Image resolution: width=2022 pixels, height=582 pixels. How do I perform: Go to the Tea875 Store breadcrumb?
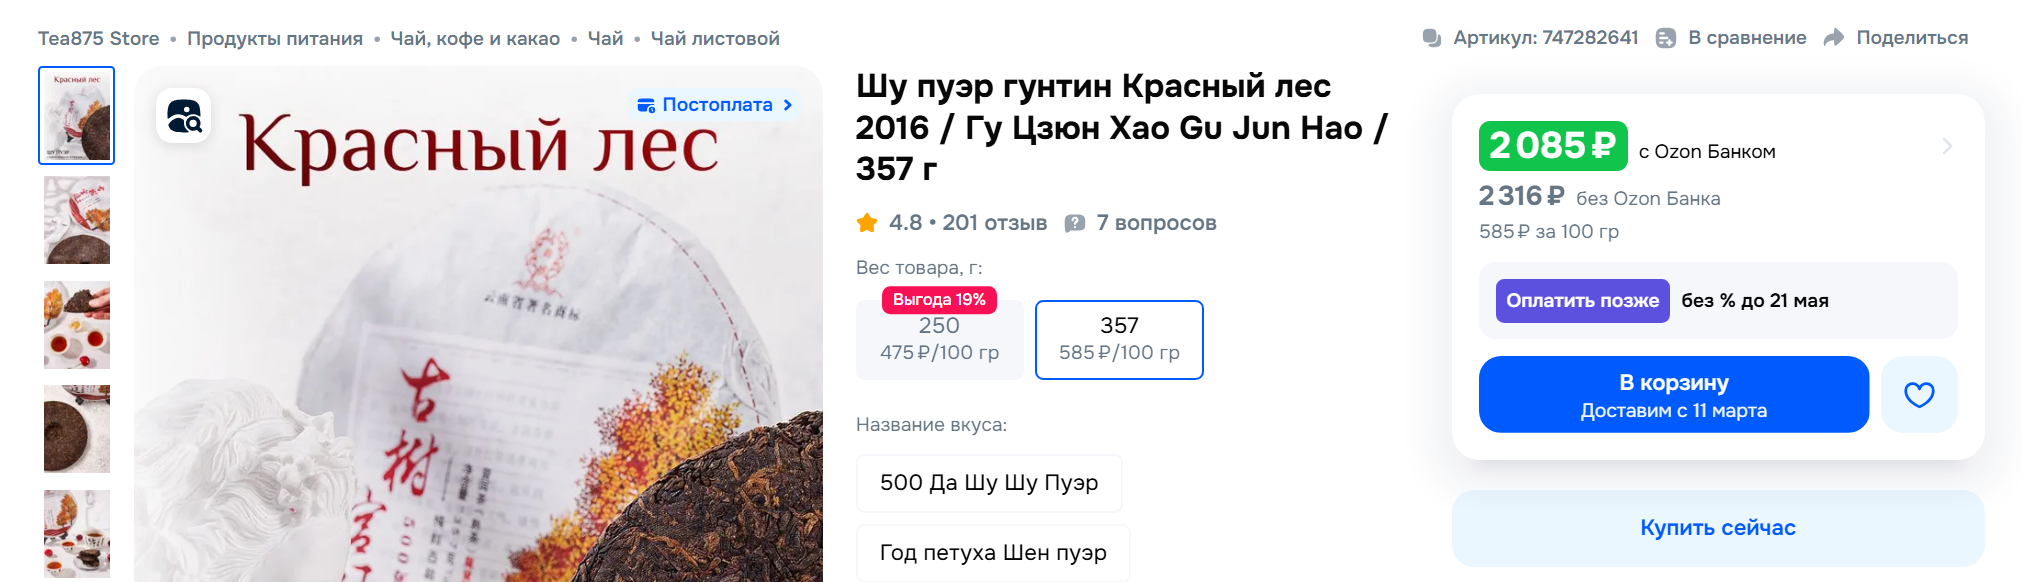tap(99, 38)
